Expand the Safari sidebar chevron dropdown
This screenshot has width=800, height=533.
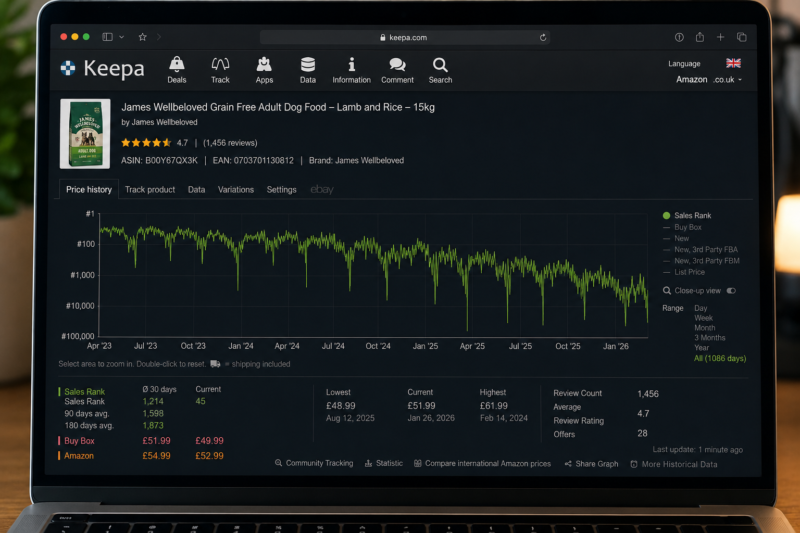click(x=121, y=37)
